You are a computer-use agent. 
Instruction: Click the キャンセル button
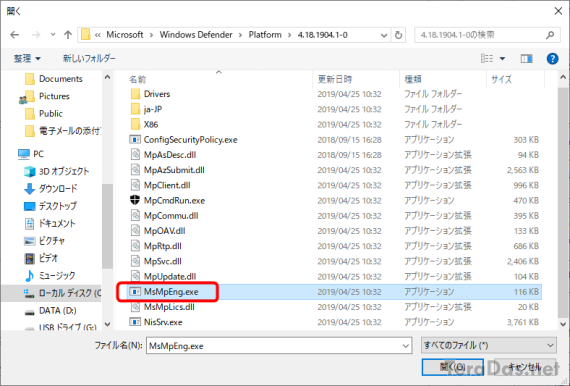coord(525,367)
